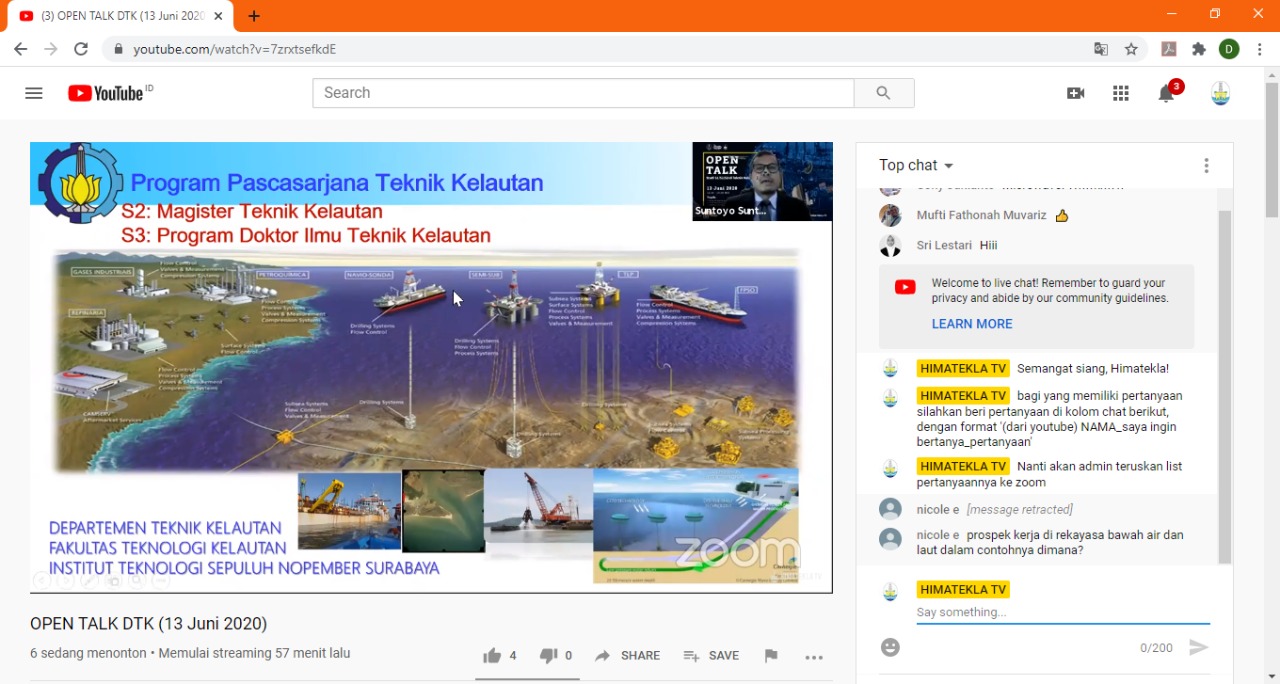Open the create video camera icon
Image resolution: width=1280 pixels, height=684 pixels.
1076,93
